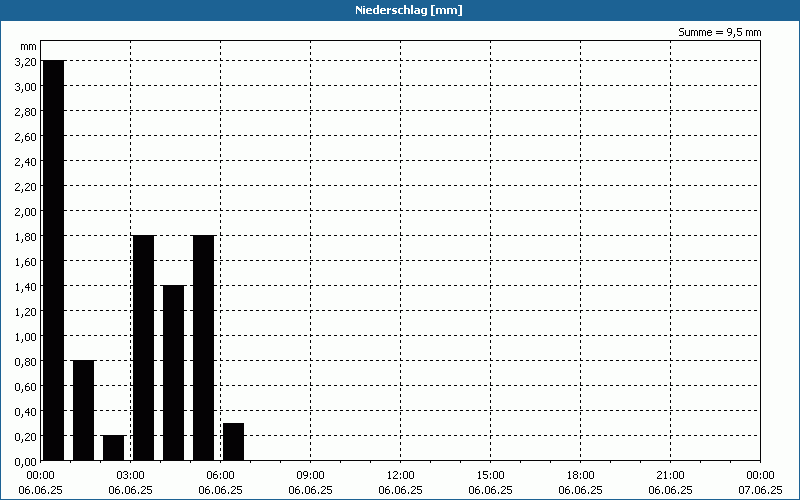The height and width of the screenshot is (500, 800).
Task: Click the y-axis label "2,20"
Action: point(26,187)
